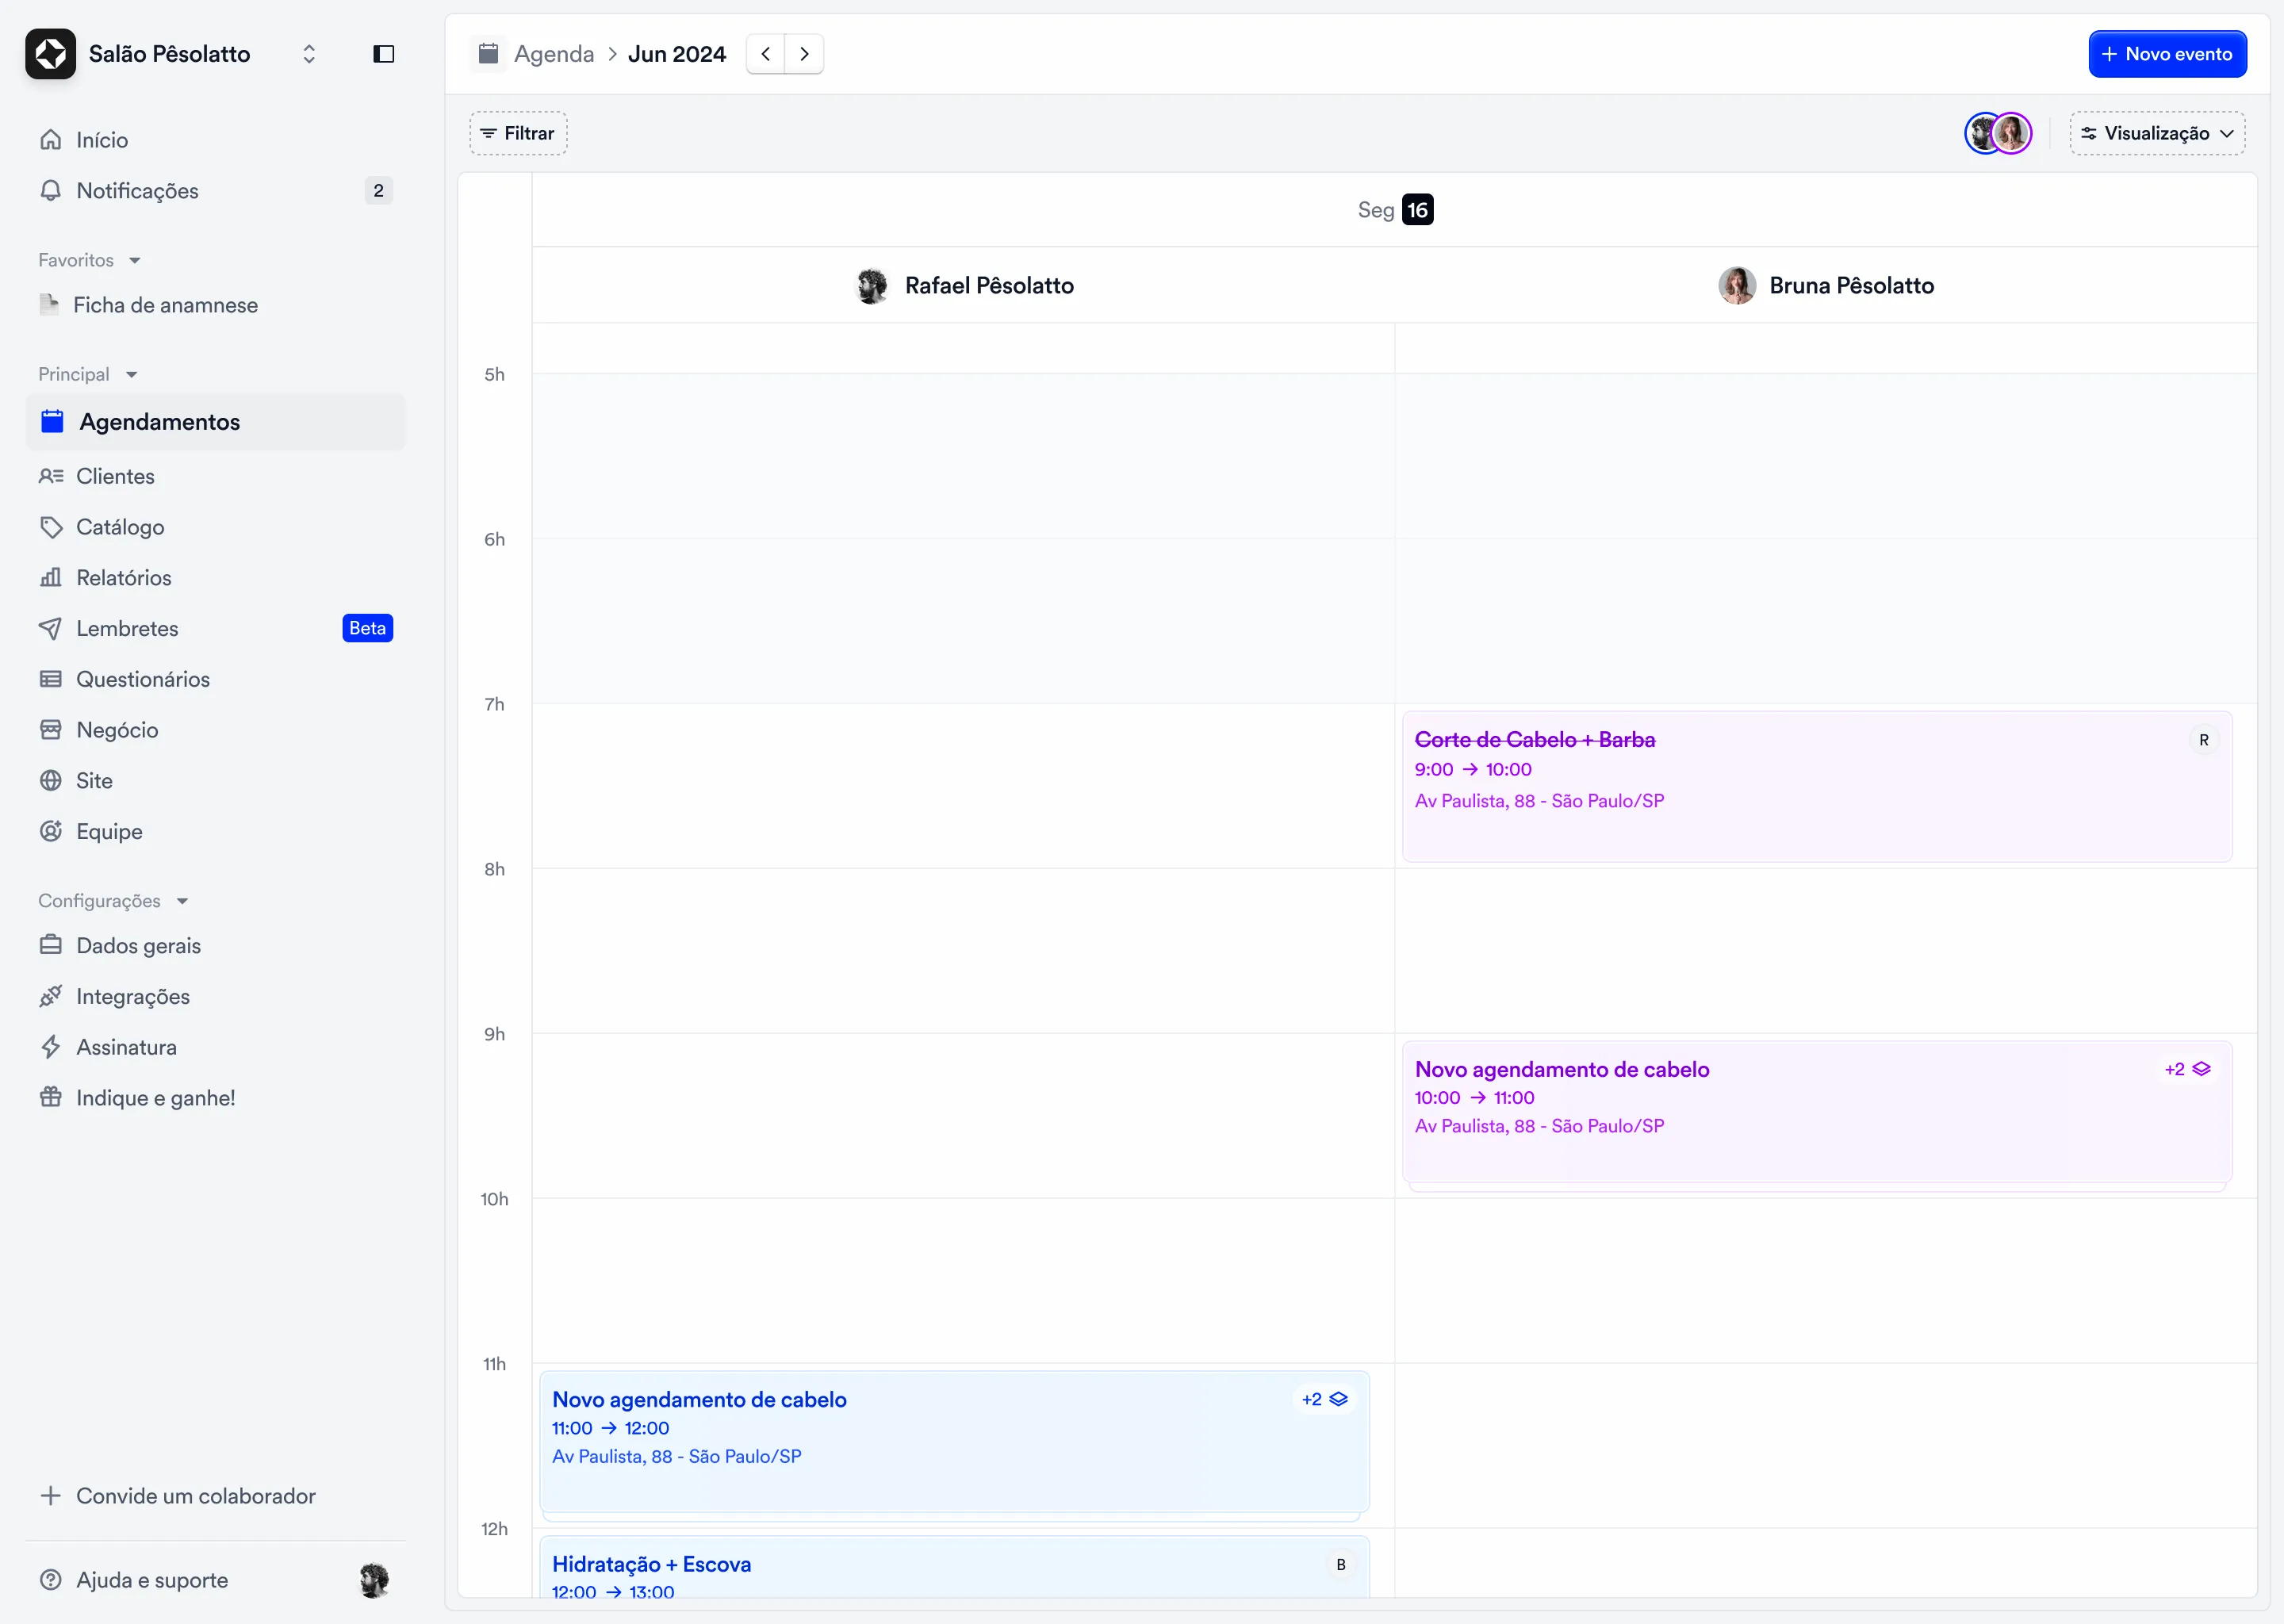The width and height of the screenshot is (2284, 1624).
Task: Click the Indique e ganhe gift icon
Action: [x=51, y=1098]
